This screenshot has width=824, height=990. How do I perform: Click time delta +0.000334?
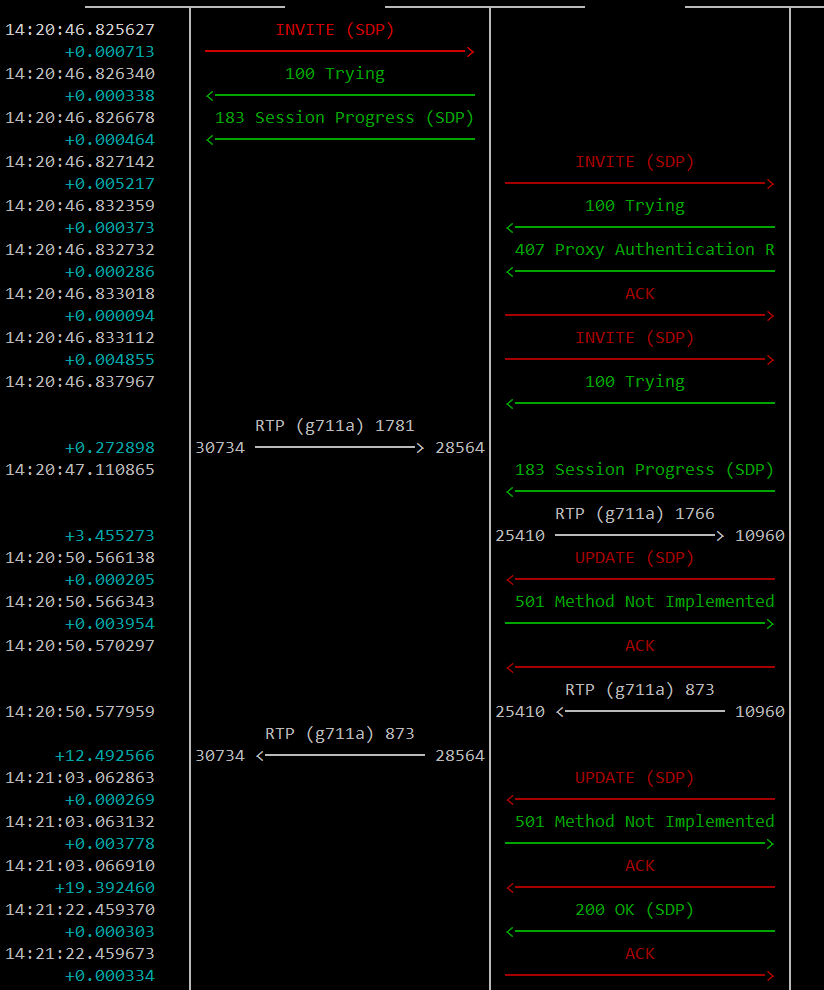point(110,976)
